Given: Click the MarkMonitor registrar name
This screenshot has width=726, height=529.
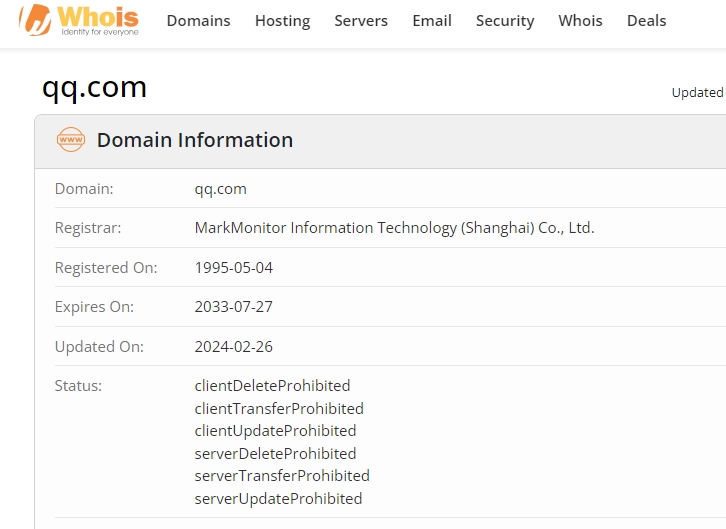Looking at the screenshot, I should click(x=394, y=228).
